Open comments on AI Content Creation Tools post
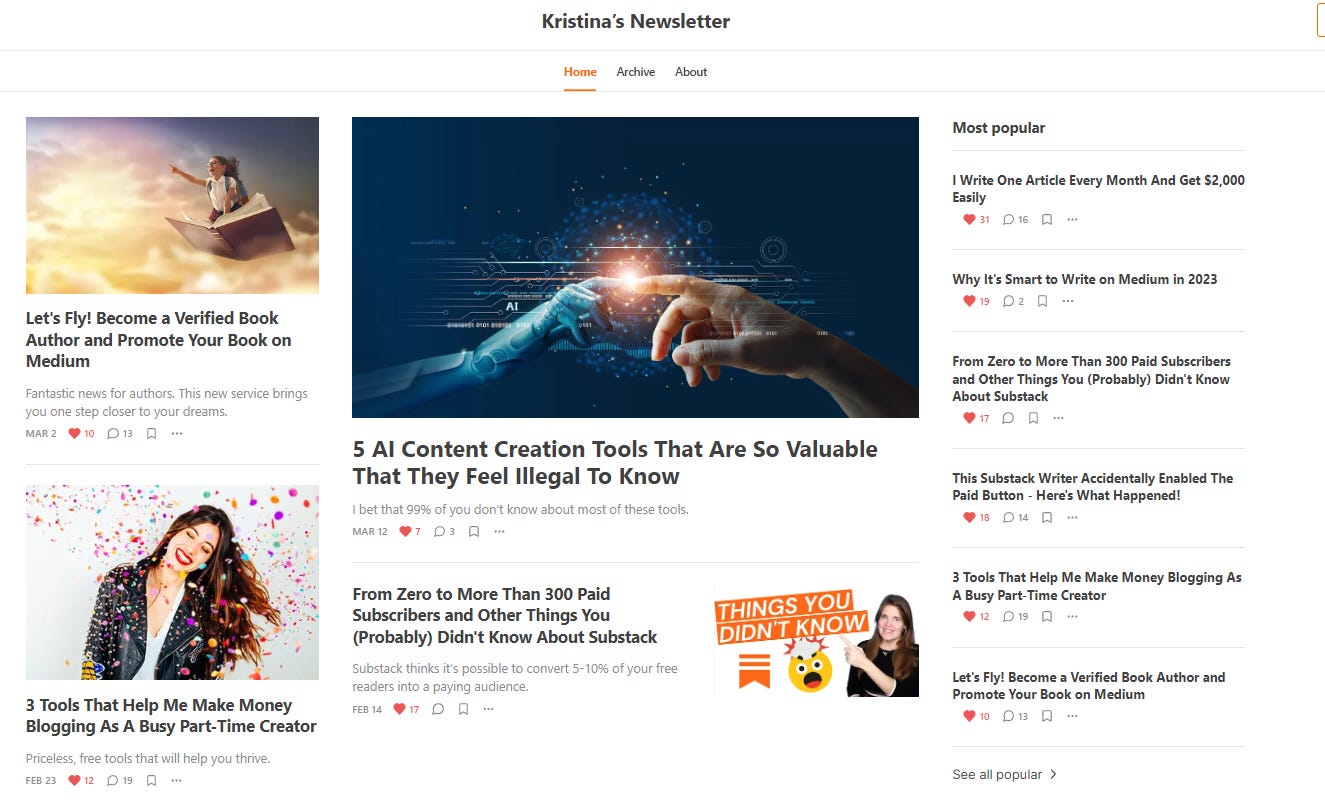Image resolution: width=1325 pixels, height=812 pixels. [444, 532]
